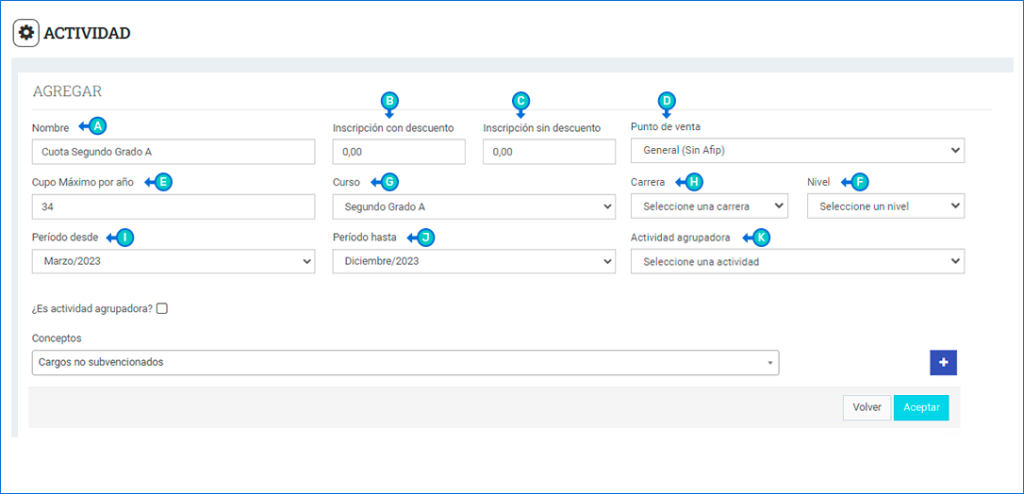Viewport: 1024px width, 494px height.
Task: Click the circled D marker above Punto de venta
Action: [x=666, y=100]
